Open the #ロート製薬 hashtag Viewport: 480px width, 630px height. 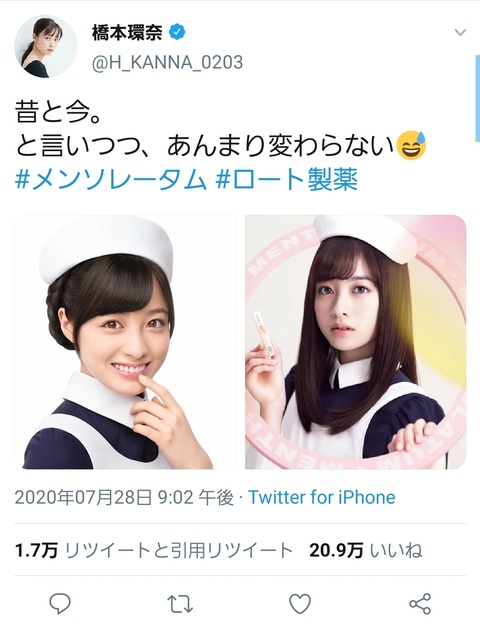[286, 180]
